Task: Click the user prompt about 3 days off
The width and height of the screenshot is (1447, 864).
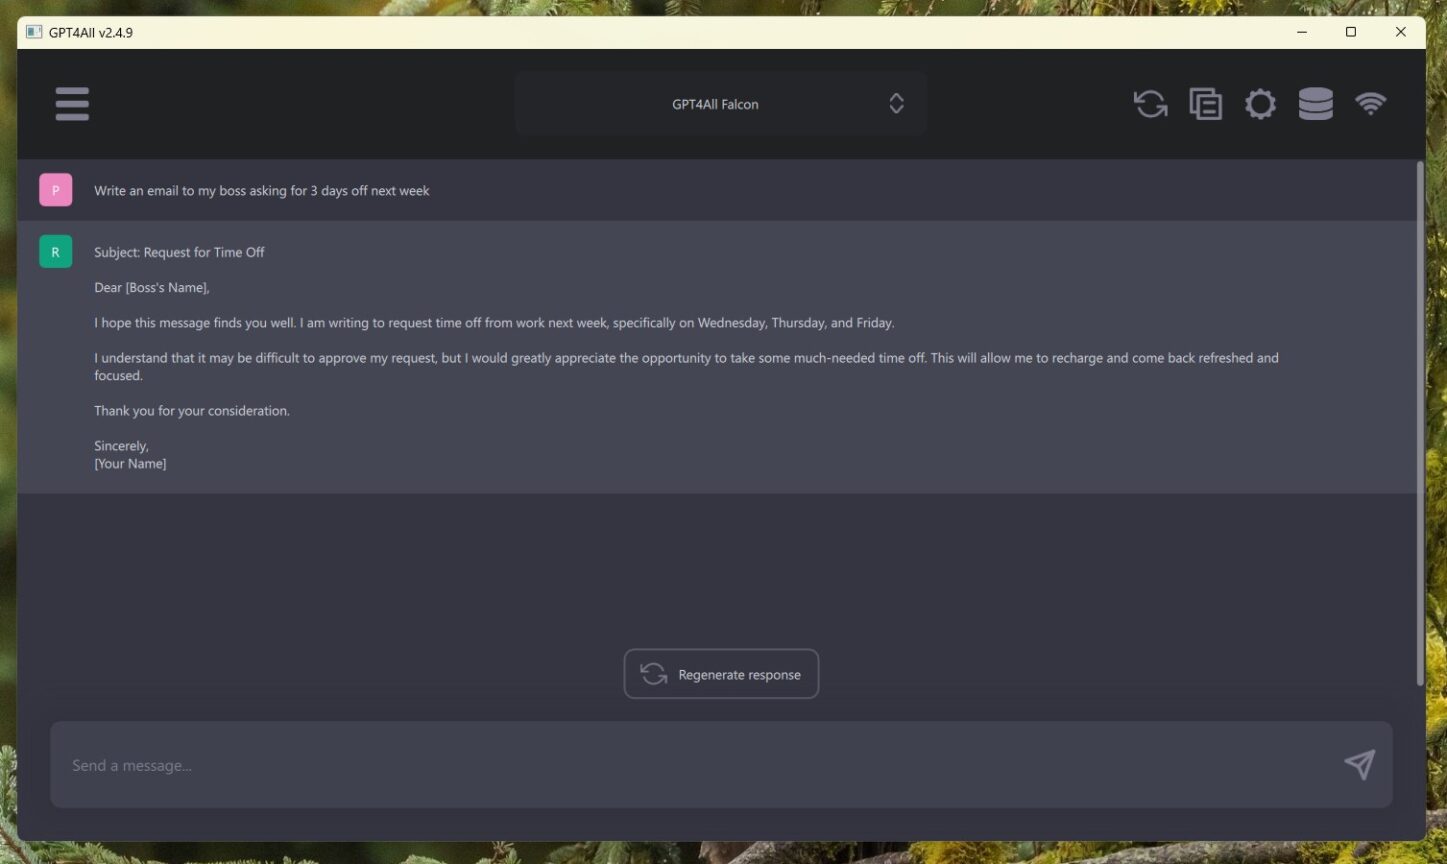Action: 261,189
